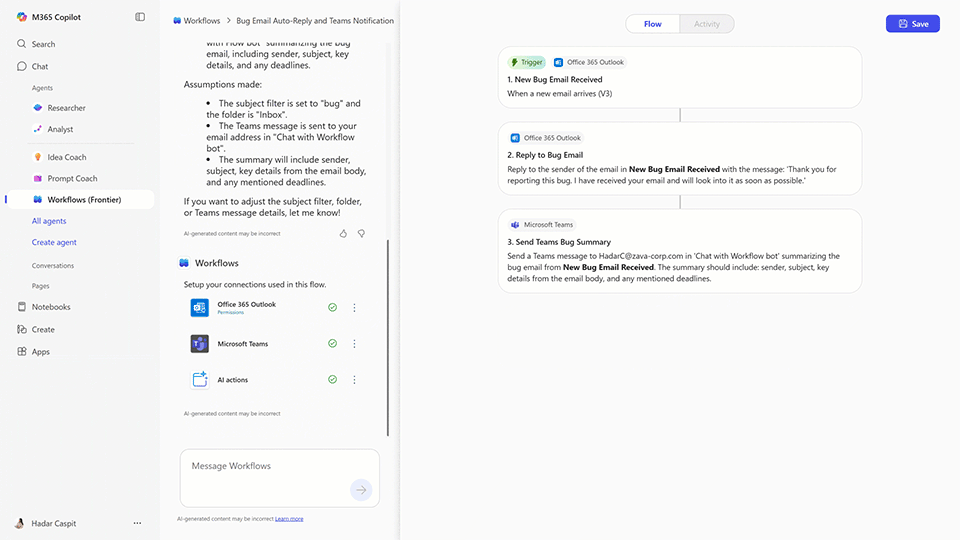Click Bug Email Auto-Reply breadcrumb title
The image size is (960, 540).
(x=315, y=21)
